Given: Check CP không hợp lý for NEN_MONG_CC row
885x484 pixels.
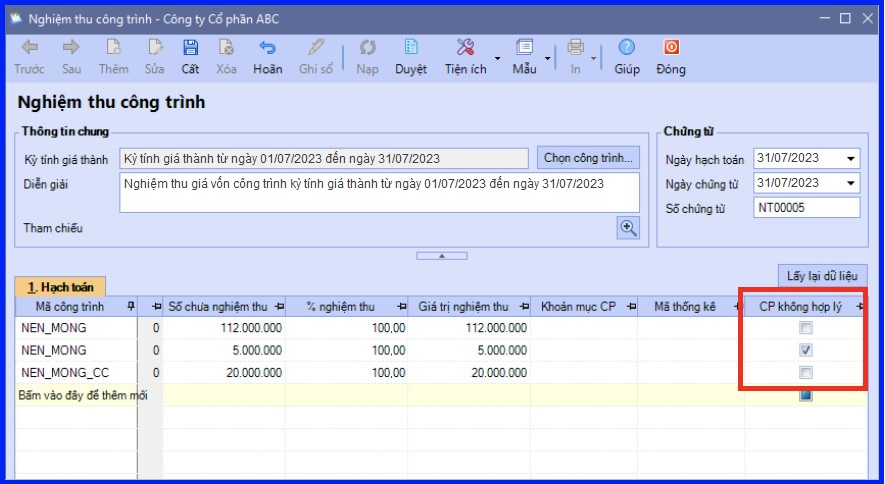Looking at the screenshot, I should click(806, 373).
